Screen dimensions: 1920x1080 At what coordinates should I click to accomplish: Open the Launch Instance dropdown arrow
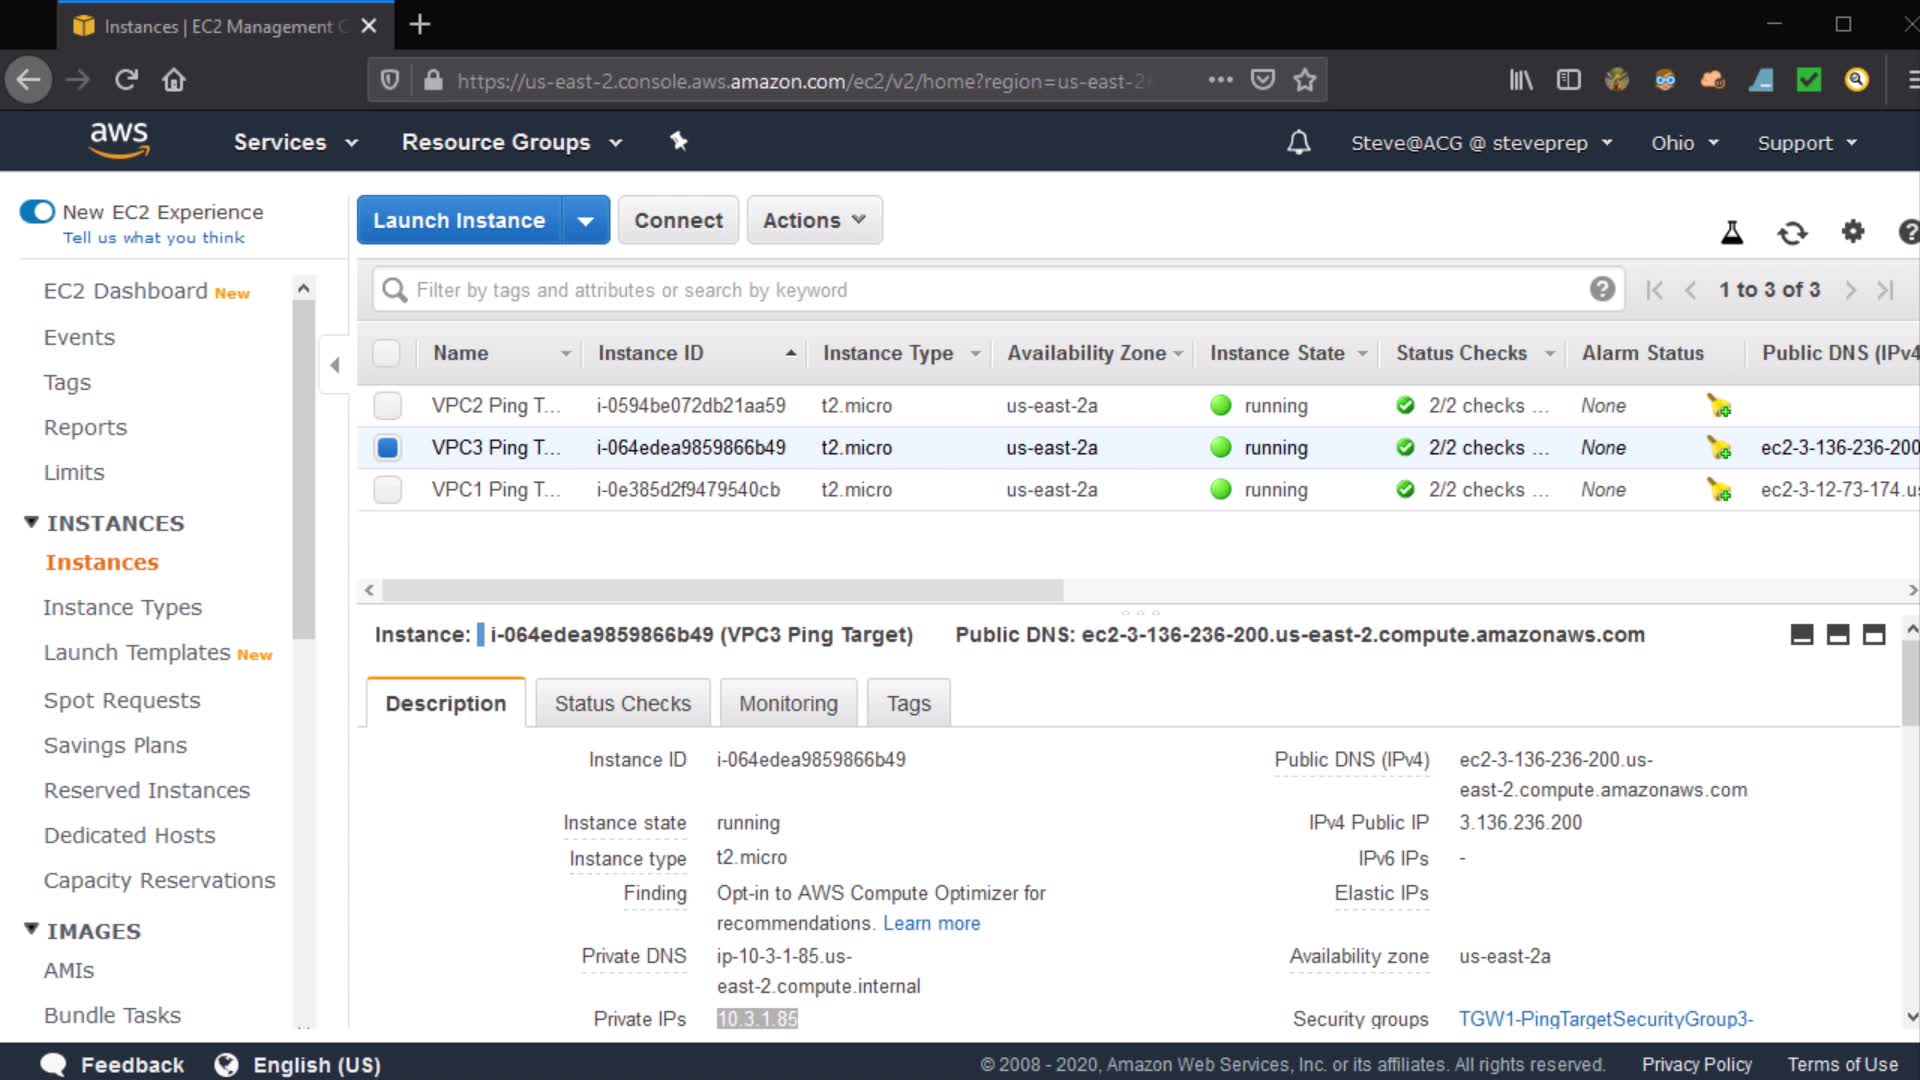586,221
